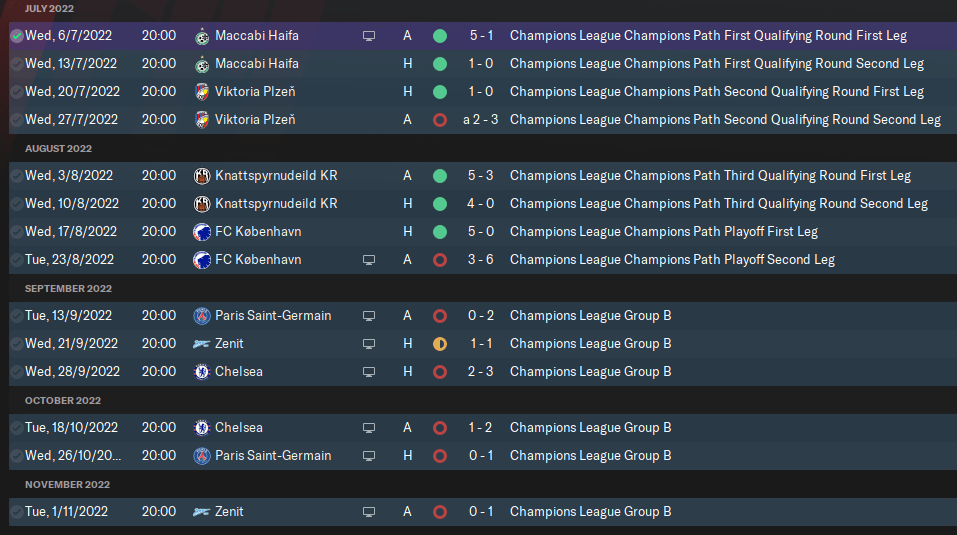Toggle check mark beside Wed, 26/10 PSG fixture

click(17, 456)
